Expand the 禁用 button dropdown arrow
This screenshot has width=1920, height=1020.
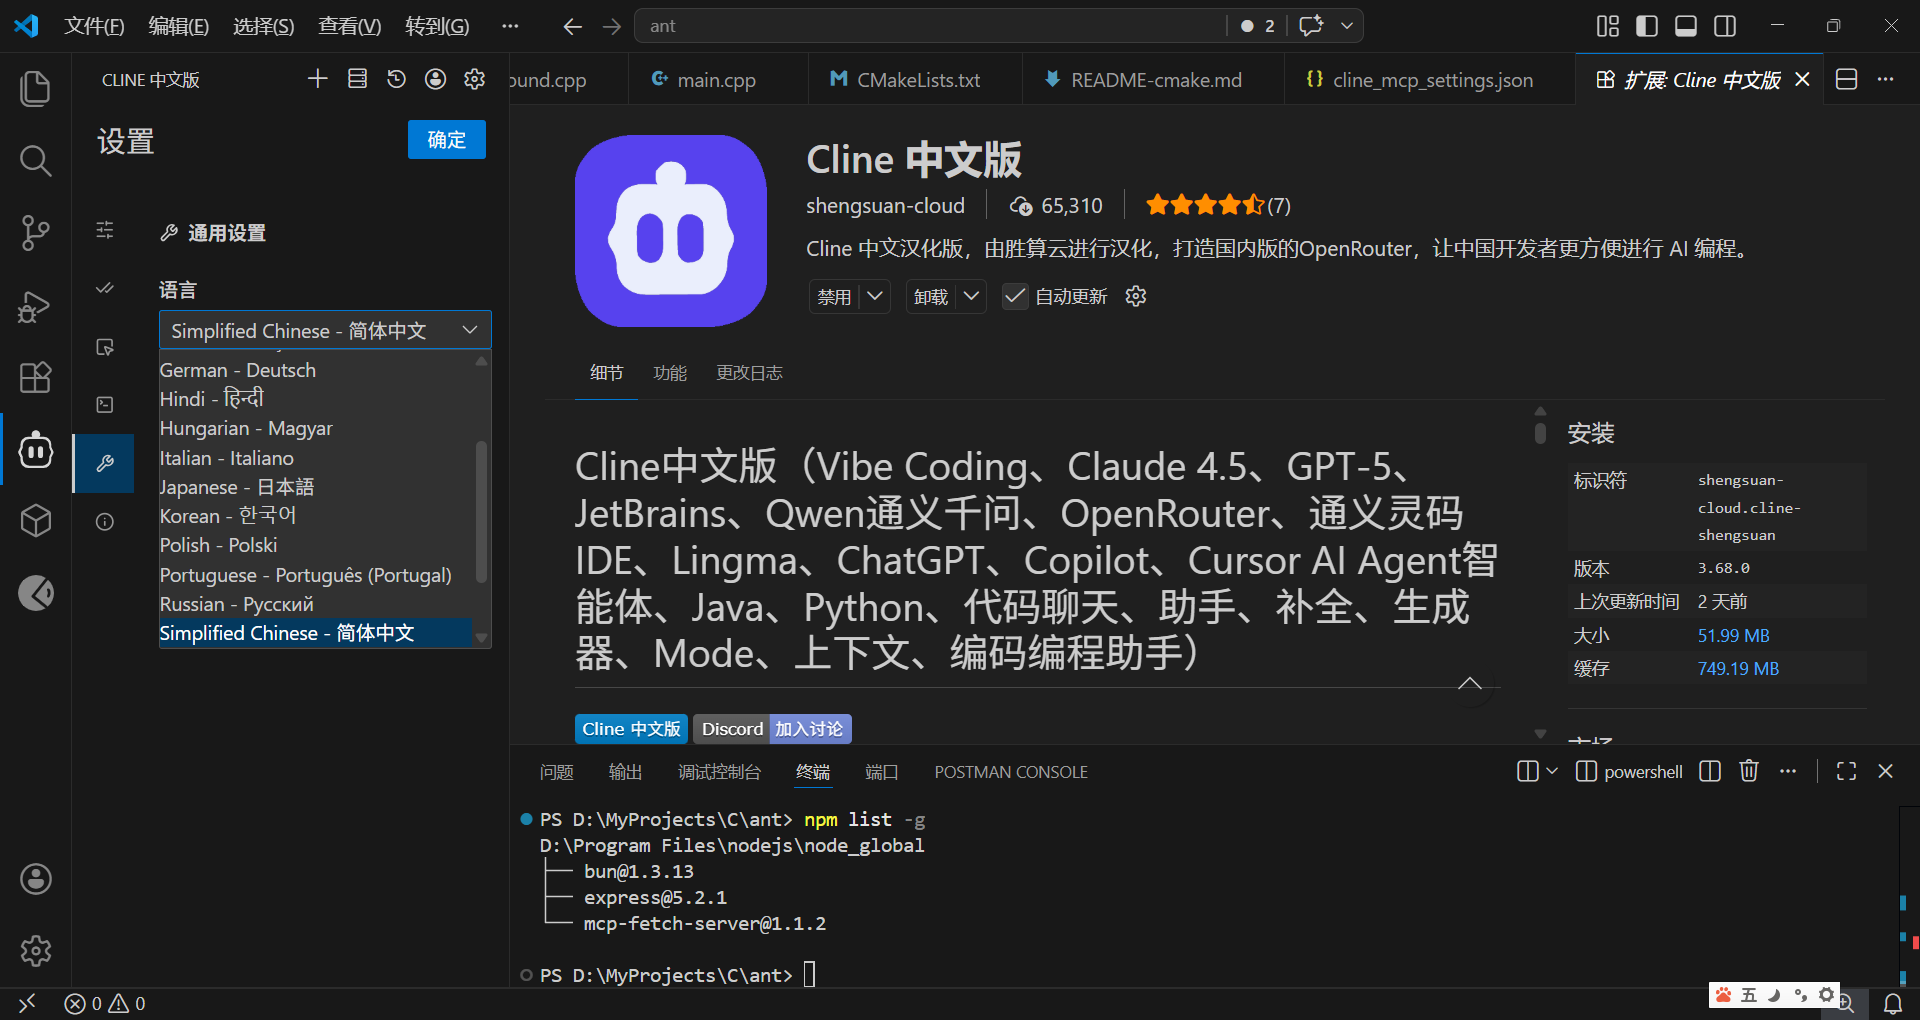click(x=875, y=296)
